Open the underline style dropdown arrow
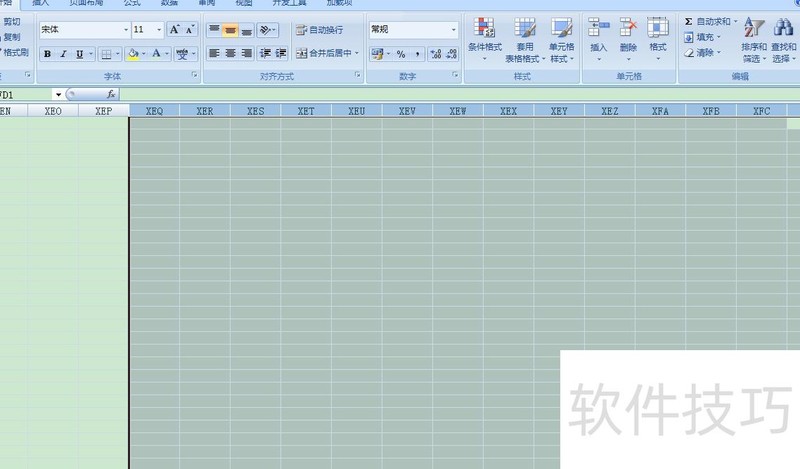Viewport: 800px width, 469px height. [91, 54]
